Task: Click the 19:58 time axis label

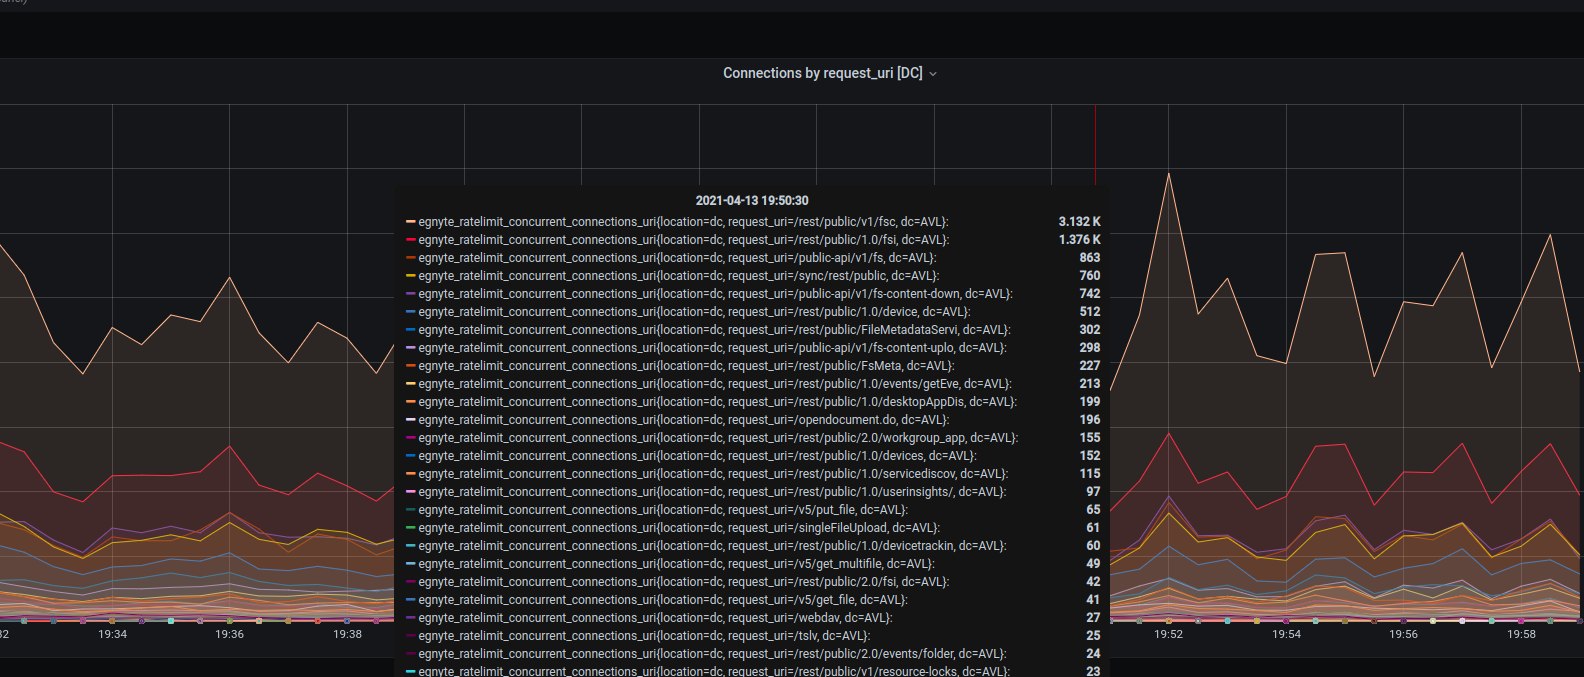Action: tap(1521, 634)
